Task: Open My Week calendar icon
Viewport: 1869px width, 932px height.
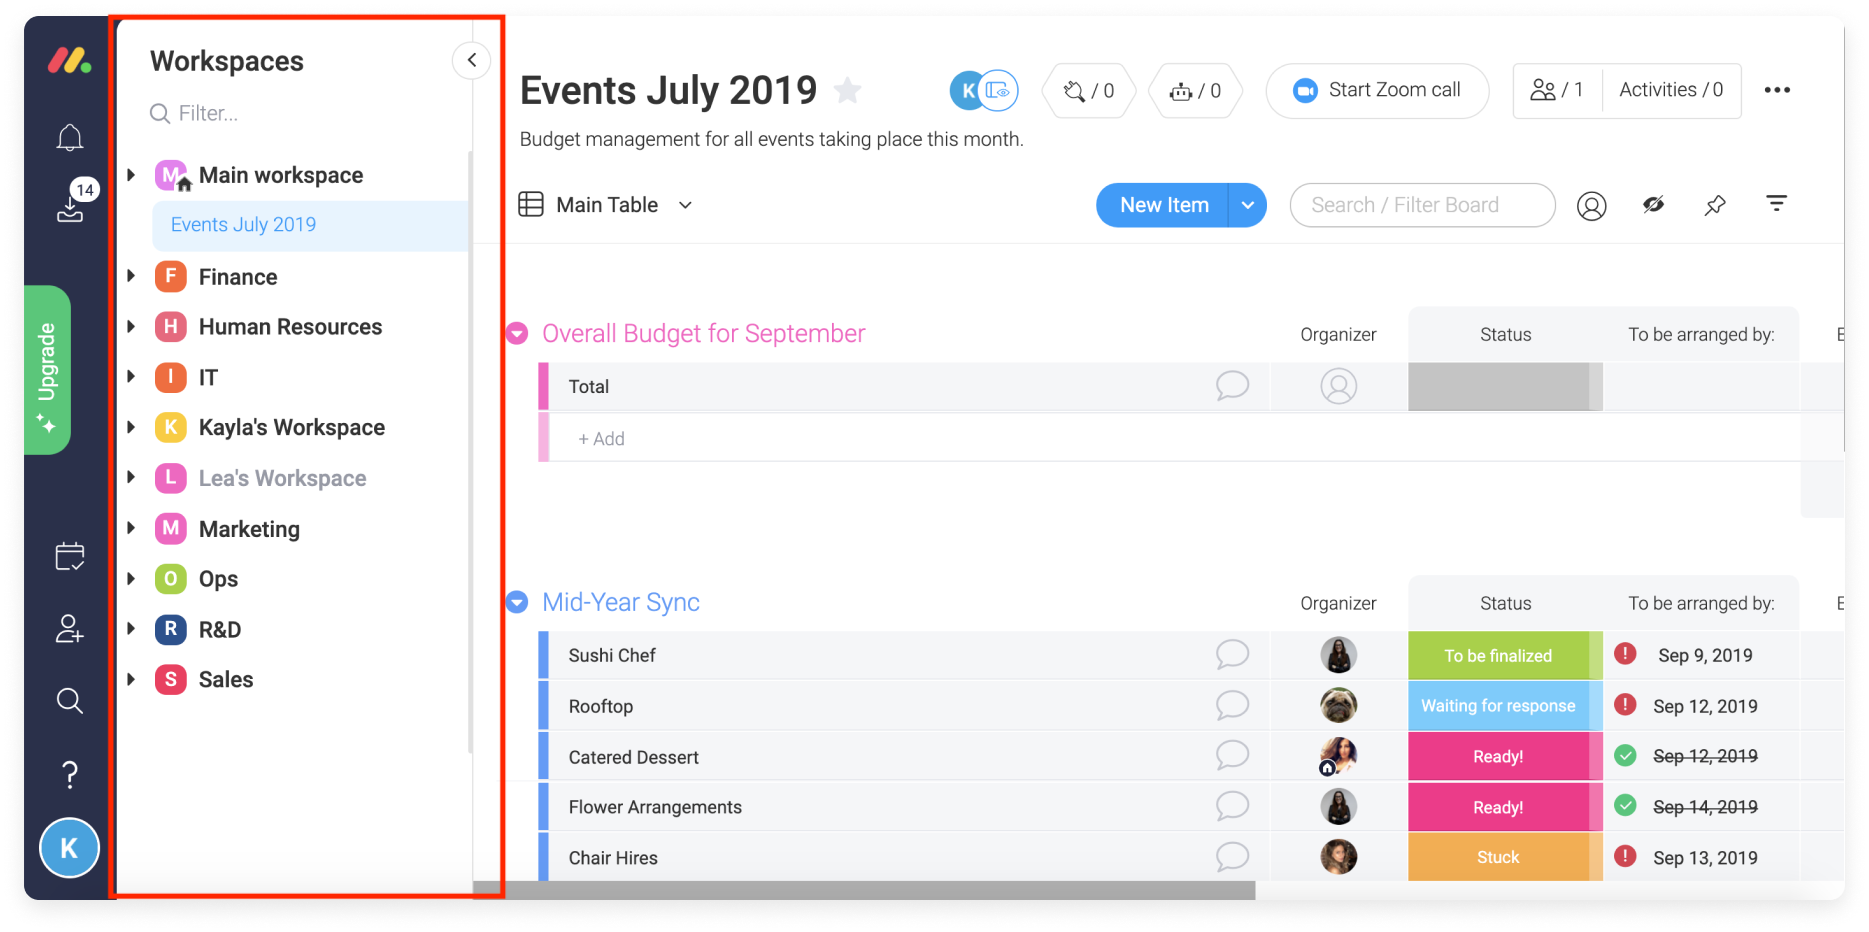Action: coord(69,556)
